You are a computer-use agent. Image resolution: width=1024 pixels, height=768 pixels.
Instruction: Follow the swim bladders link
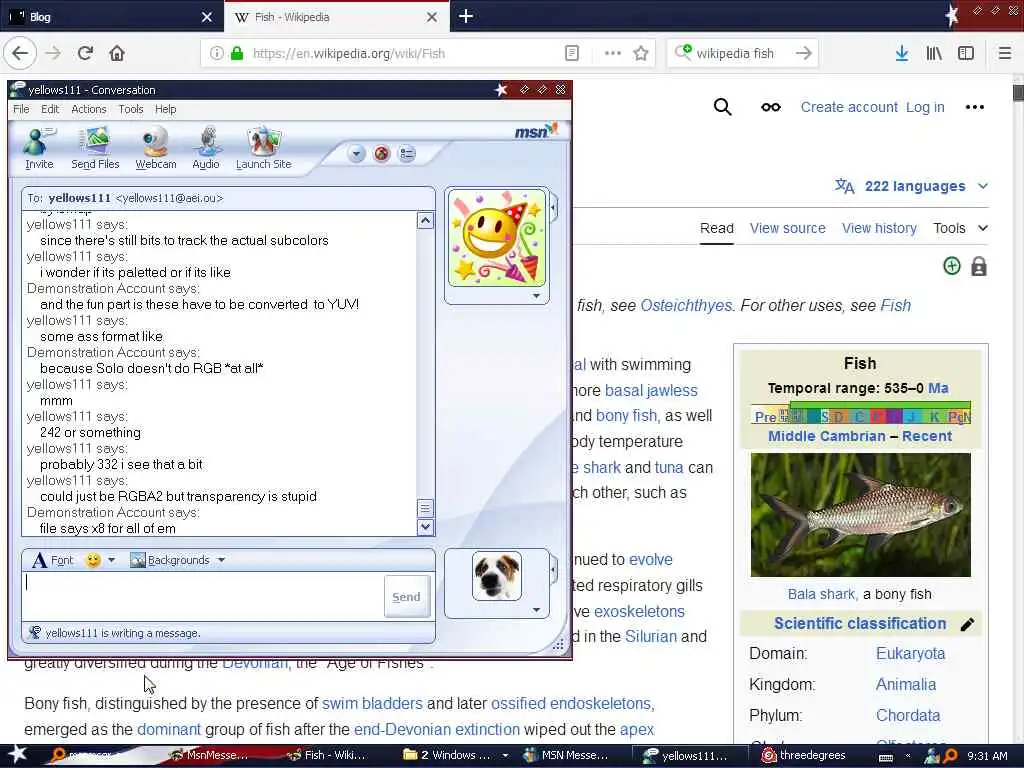point(372,703)
